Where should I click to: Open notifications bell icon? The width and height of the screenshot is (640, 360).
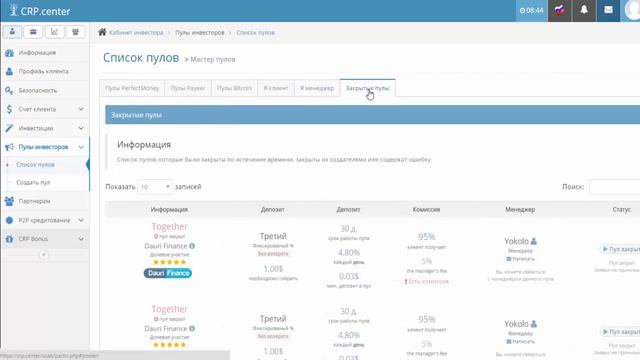pos(584,10)
